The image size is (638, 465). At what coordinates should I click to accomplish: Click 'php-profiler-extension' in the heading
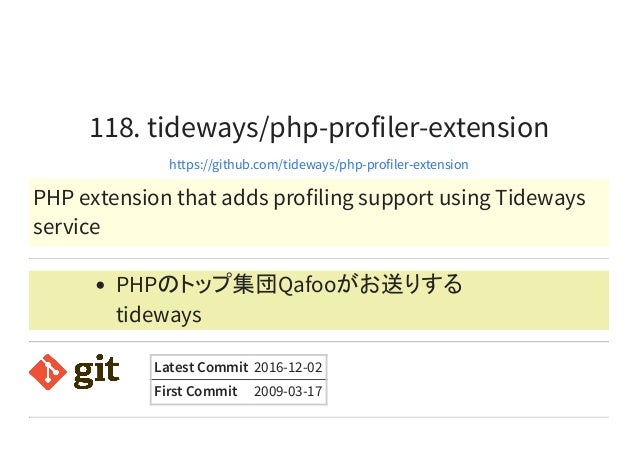pyautogui.click(x=409, y=128)
